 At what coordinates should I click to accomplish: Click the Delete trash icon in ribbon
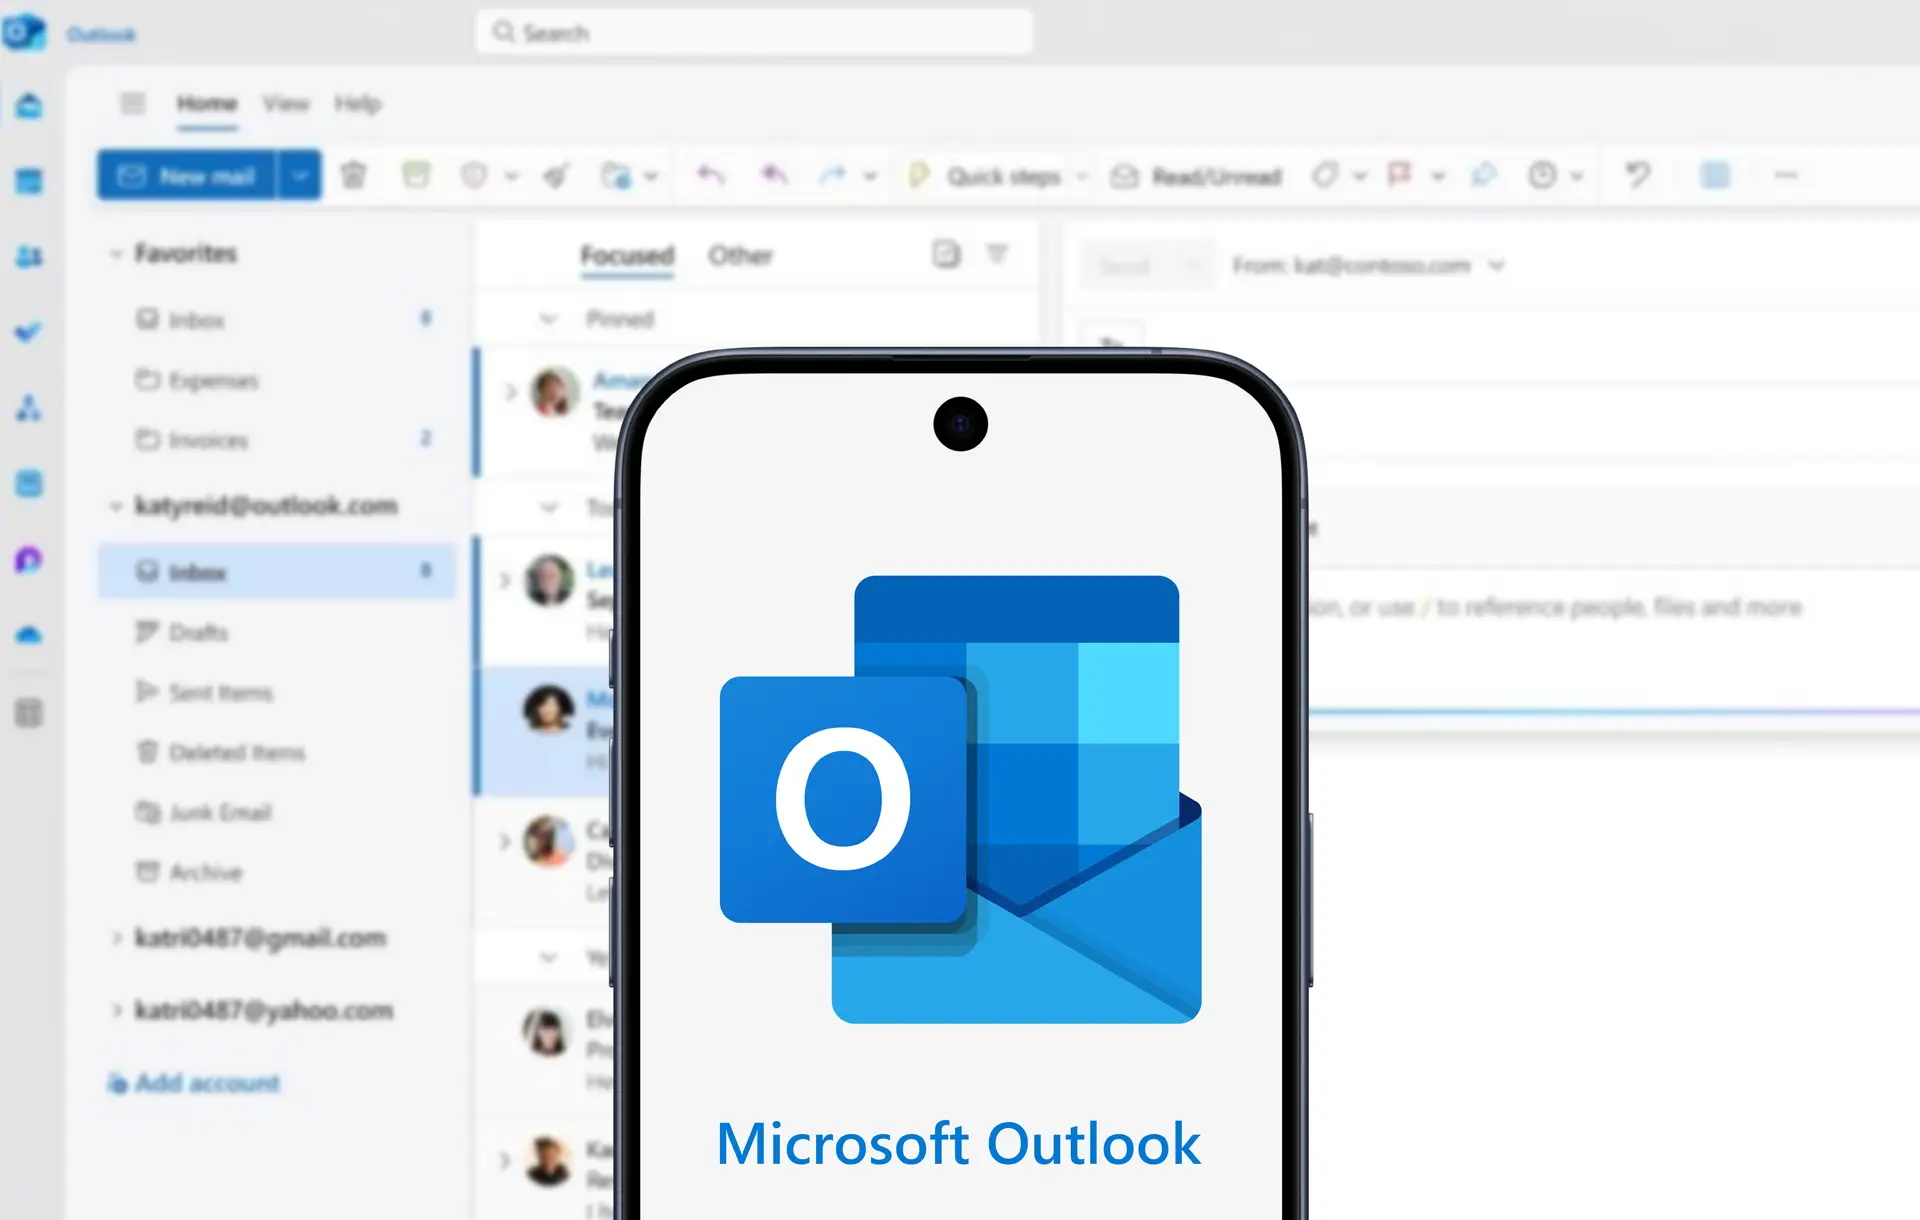pos(353,176)
